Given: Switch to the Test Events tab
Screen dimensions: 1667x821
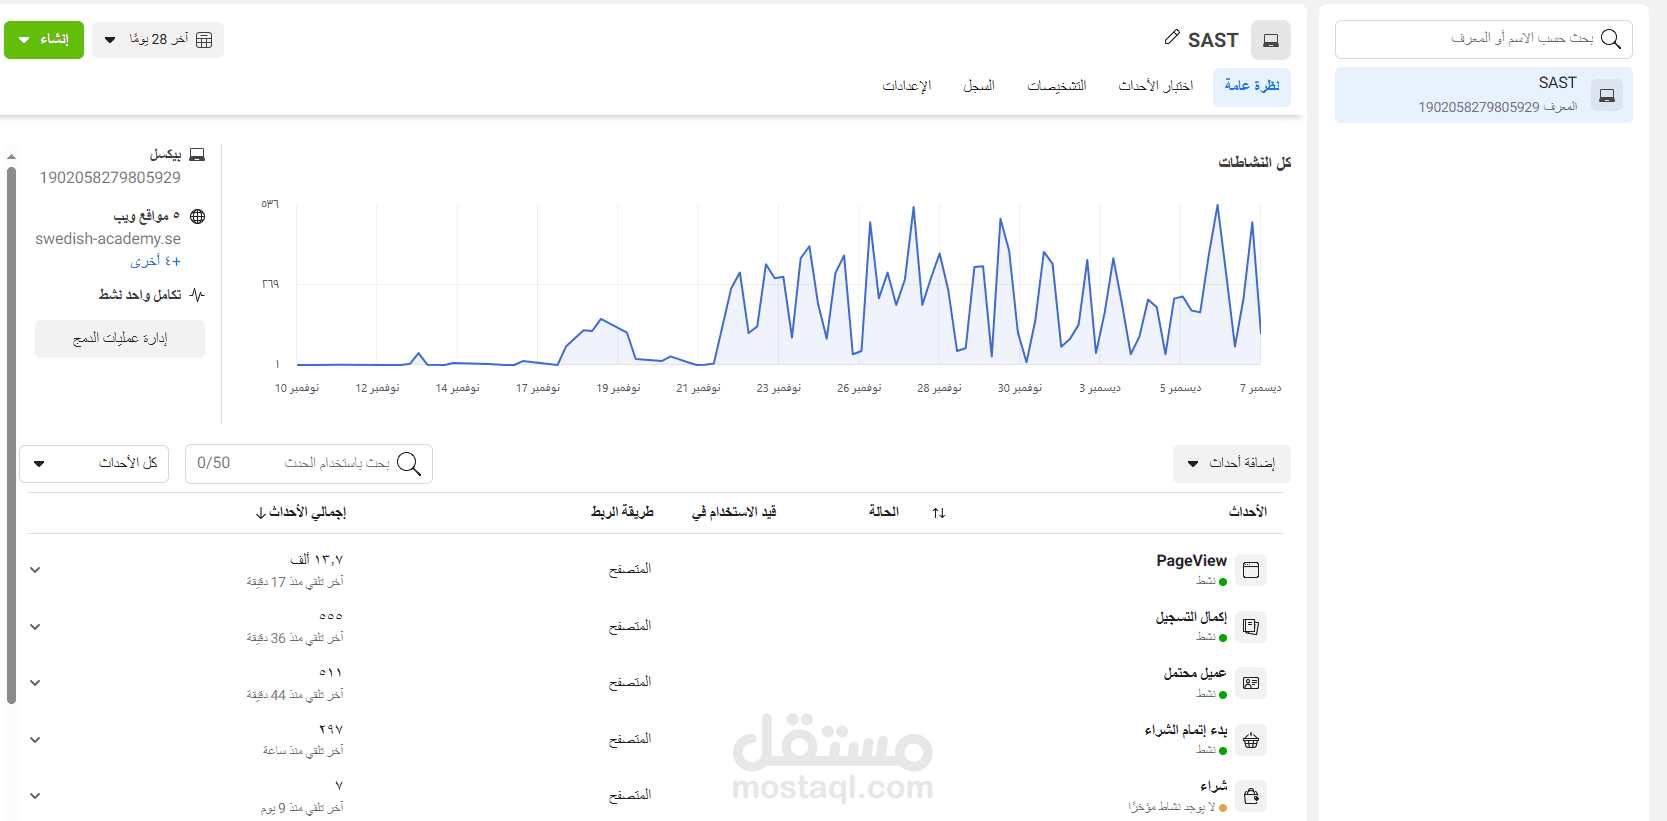Looking at the screenshot, I should tap(1156, 86).
